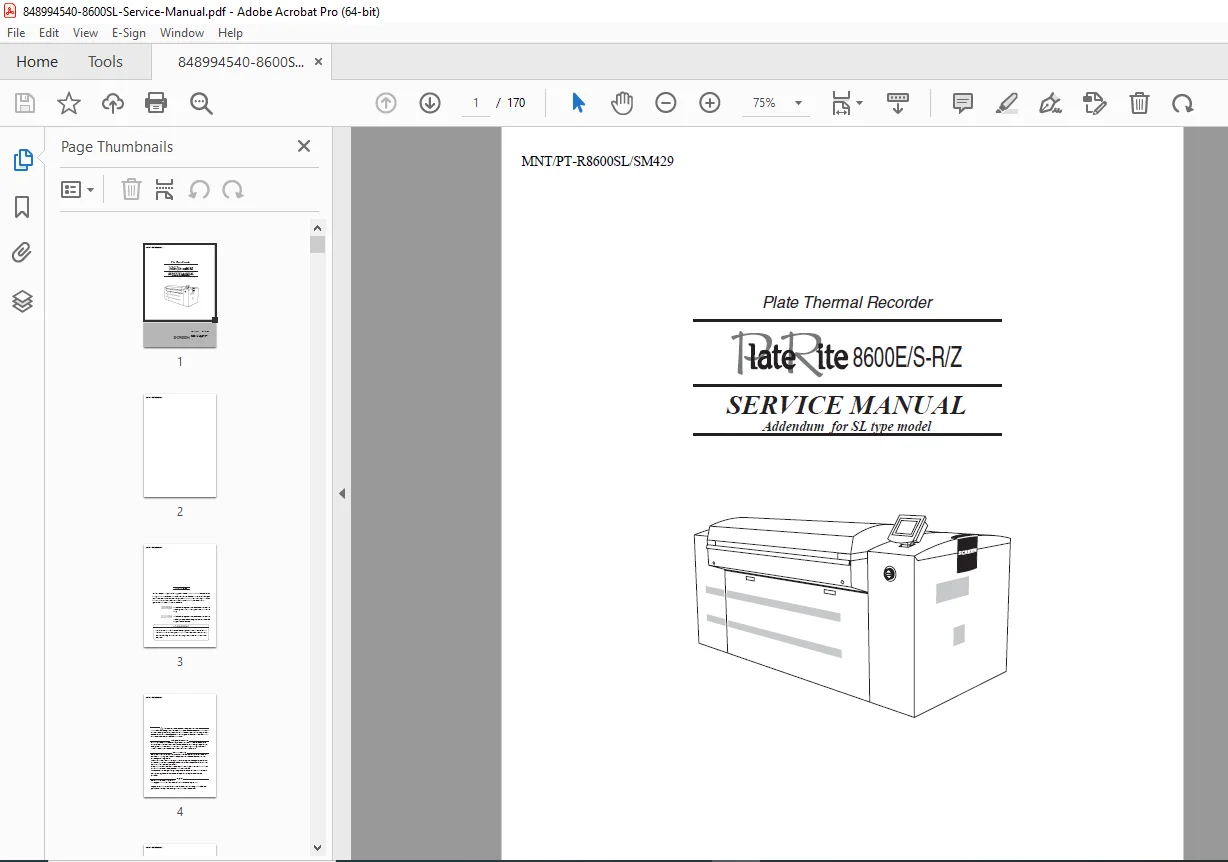
Task: Go to previous page arrow
Action: click(x=386, y=103)
